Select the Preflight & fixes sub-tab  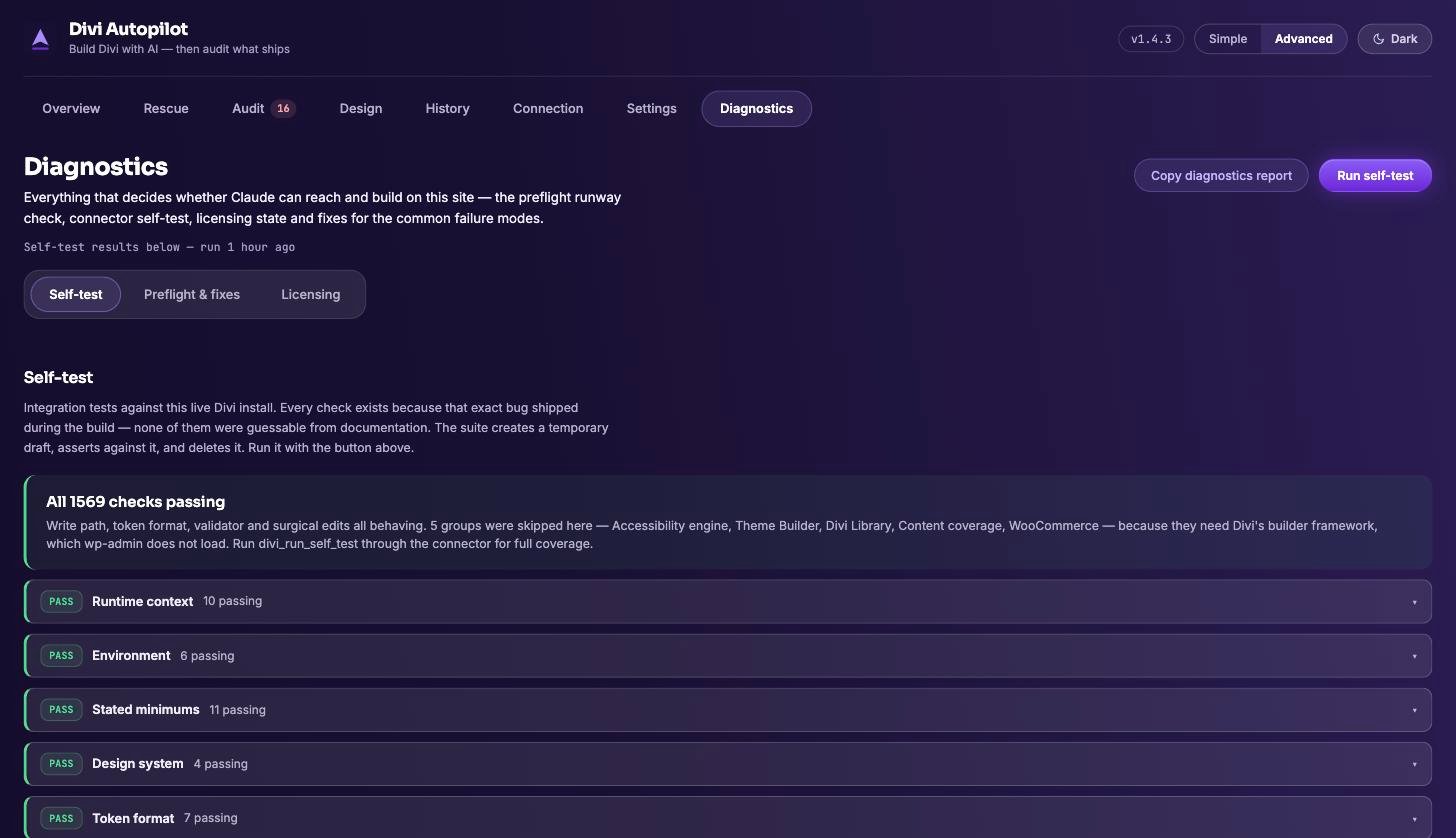192,294
